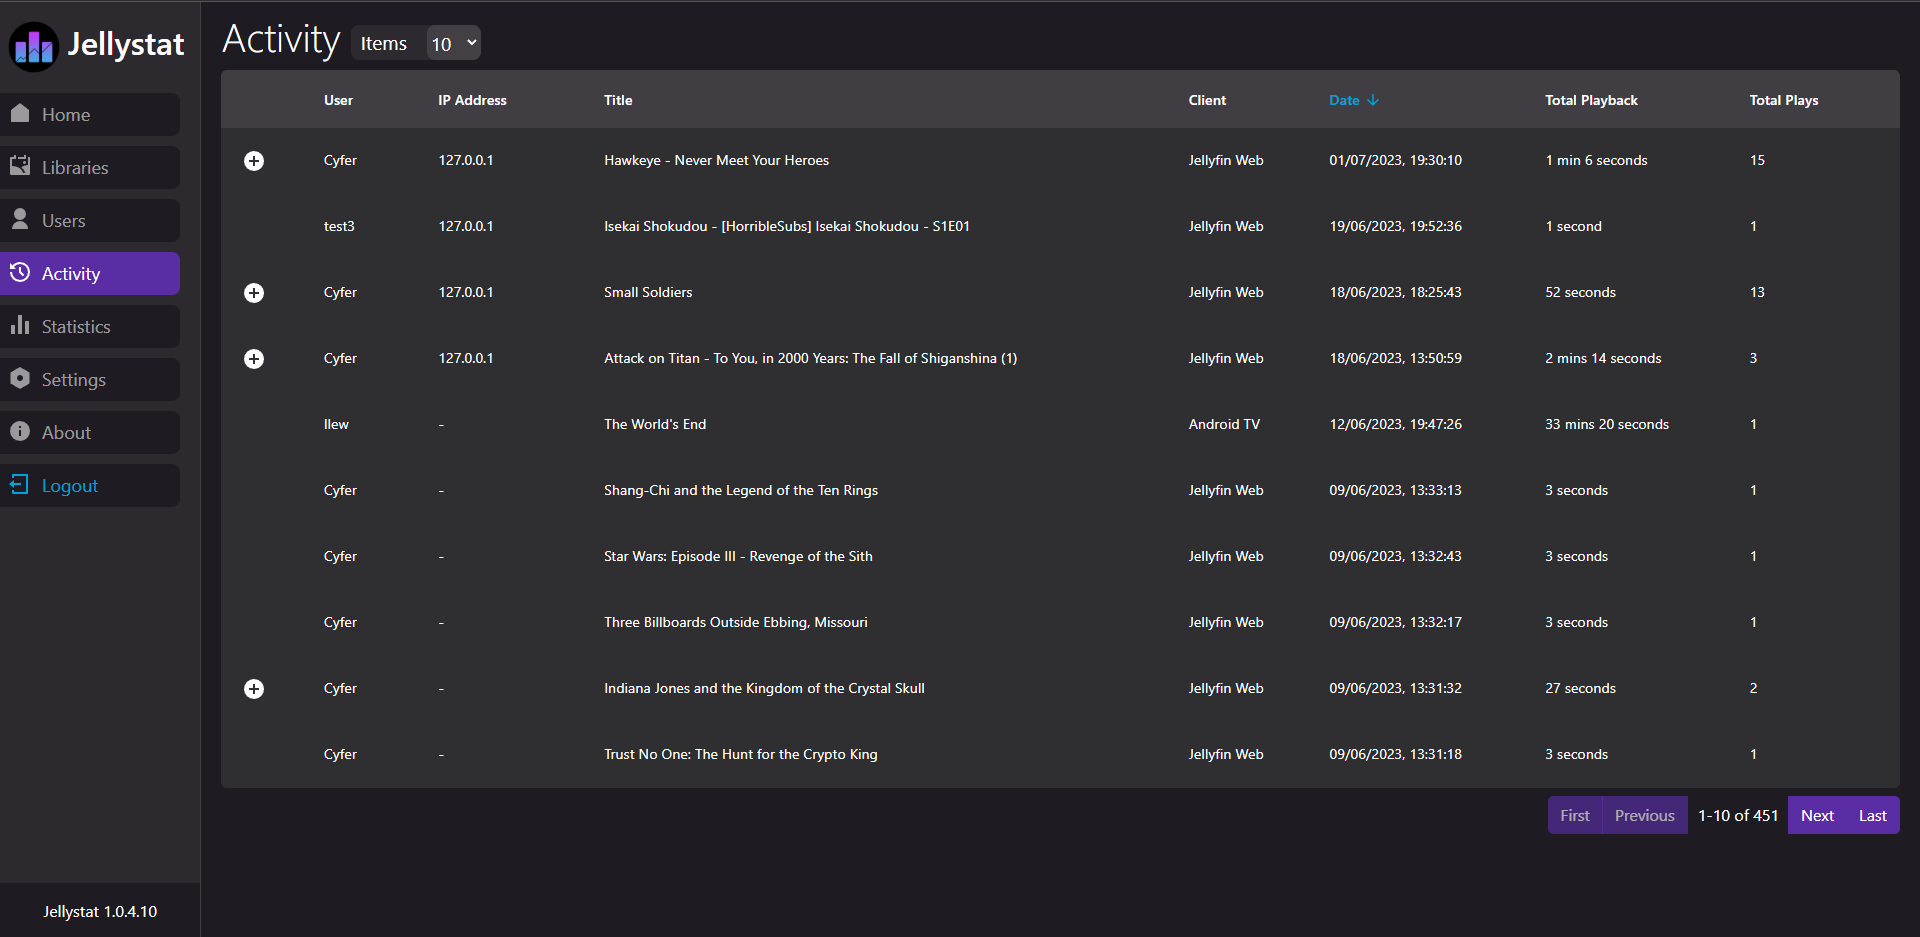
Task: Click the Statistics bar chart icon
Action: tap(20, 326)
